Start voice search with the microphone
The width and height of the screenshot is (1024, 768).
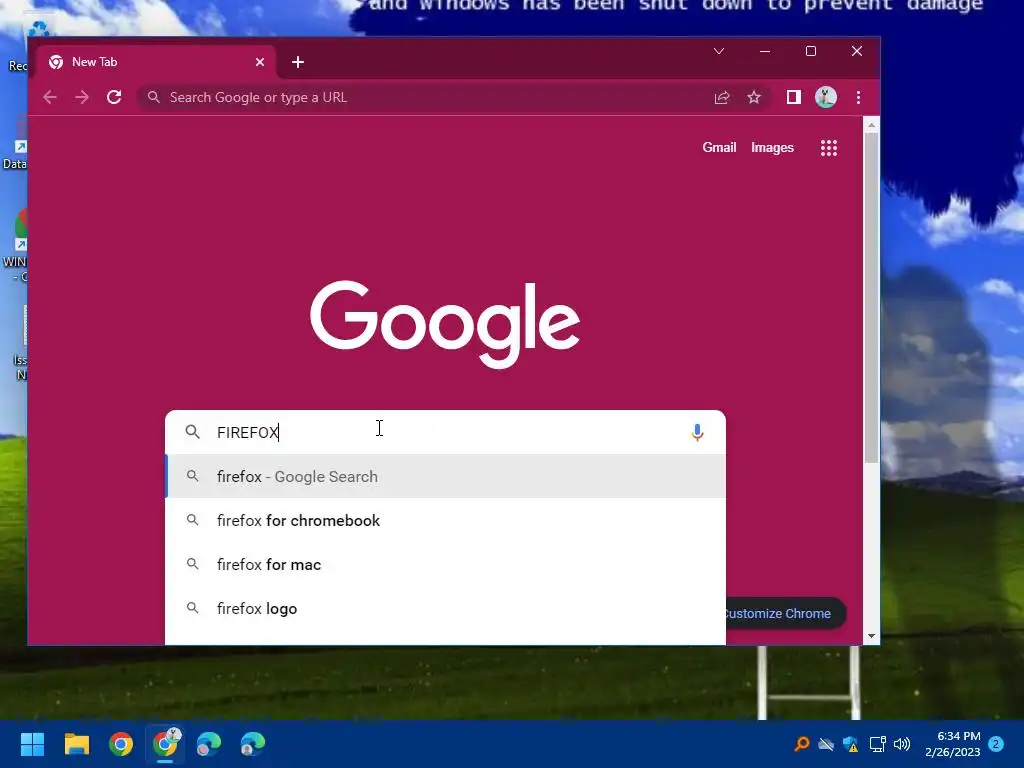(x=697, y=432)
